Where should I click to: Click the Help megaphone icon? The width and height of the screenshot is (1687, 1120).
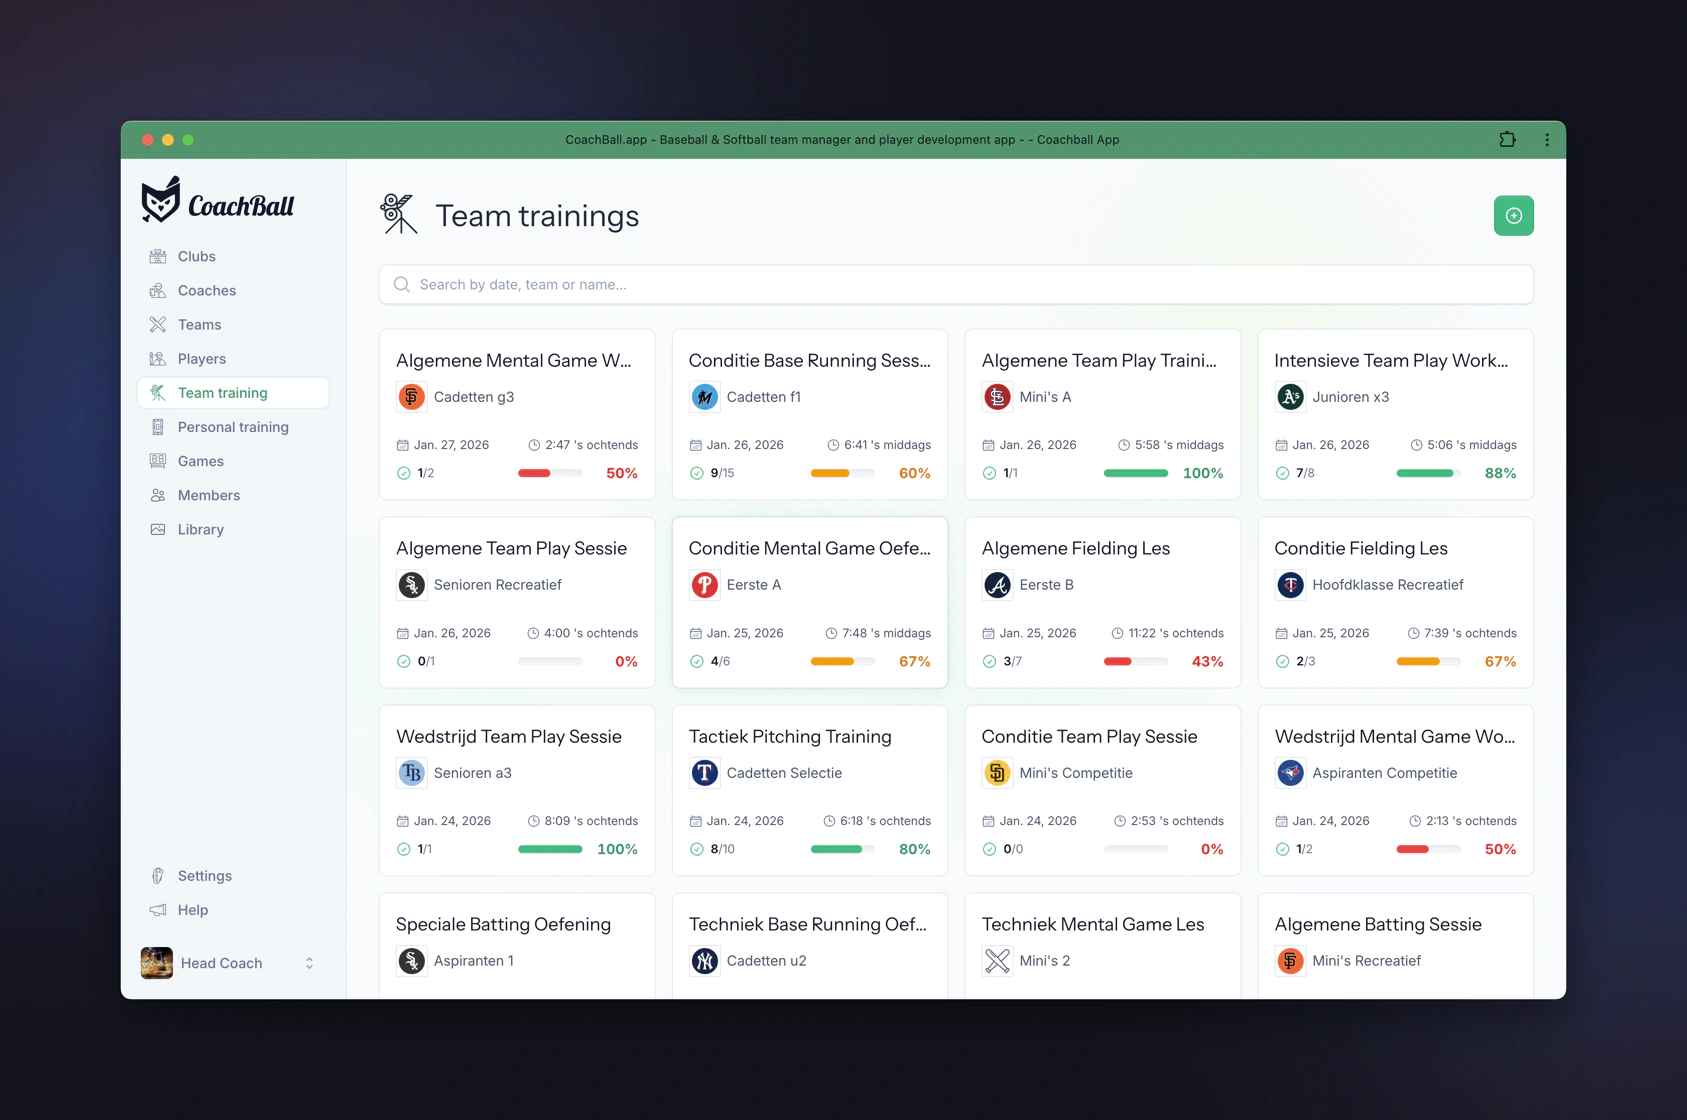click(x=158, y=910)
